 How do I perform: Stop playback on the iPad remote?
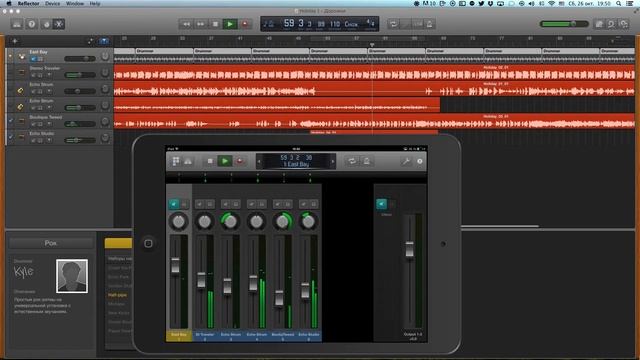pyautogui.click(x=210, y=161)
